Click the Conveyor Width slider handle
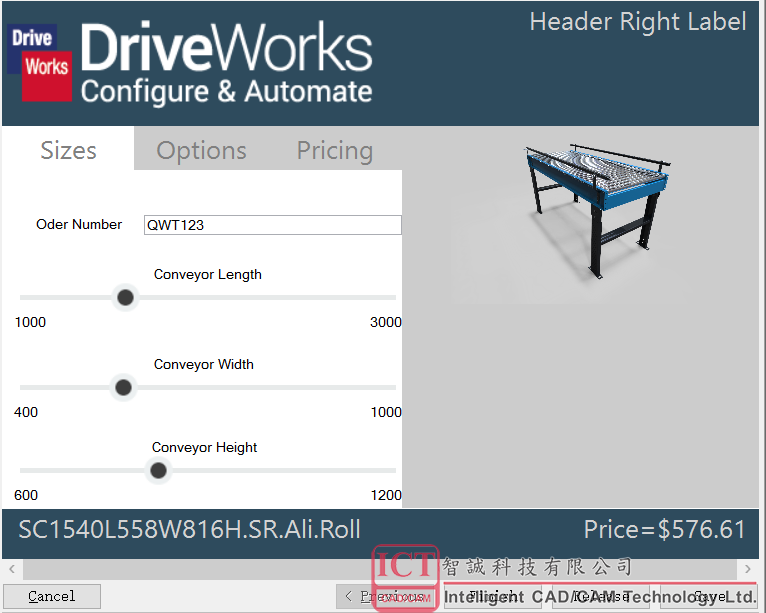Viewport: 766px width, 613px height. point(123,387)
